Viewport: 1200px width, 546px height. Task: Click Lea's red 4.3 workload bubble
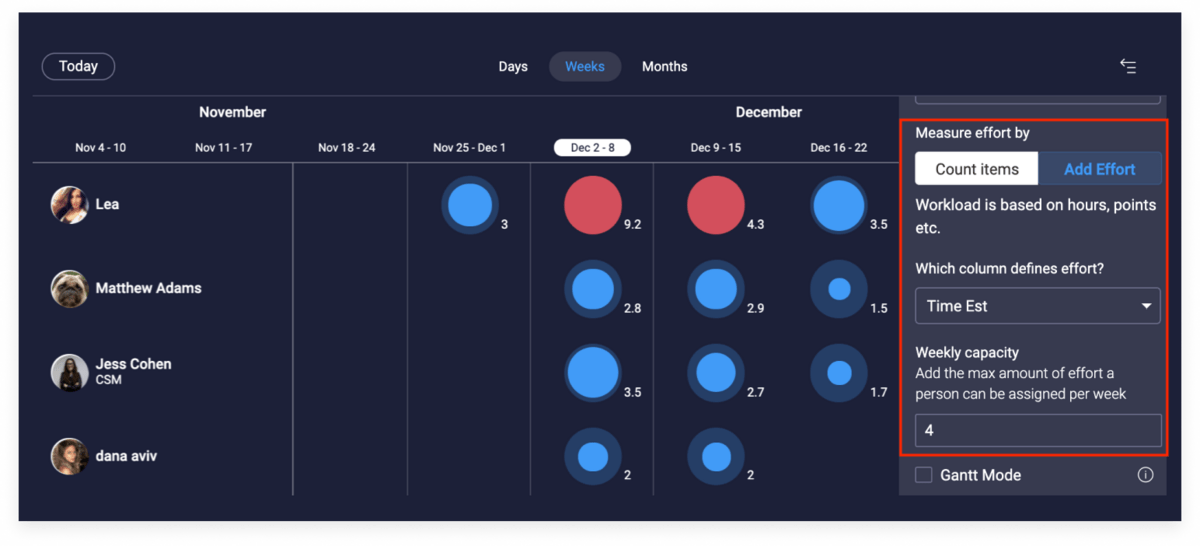coord(716,206)
